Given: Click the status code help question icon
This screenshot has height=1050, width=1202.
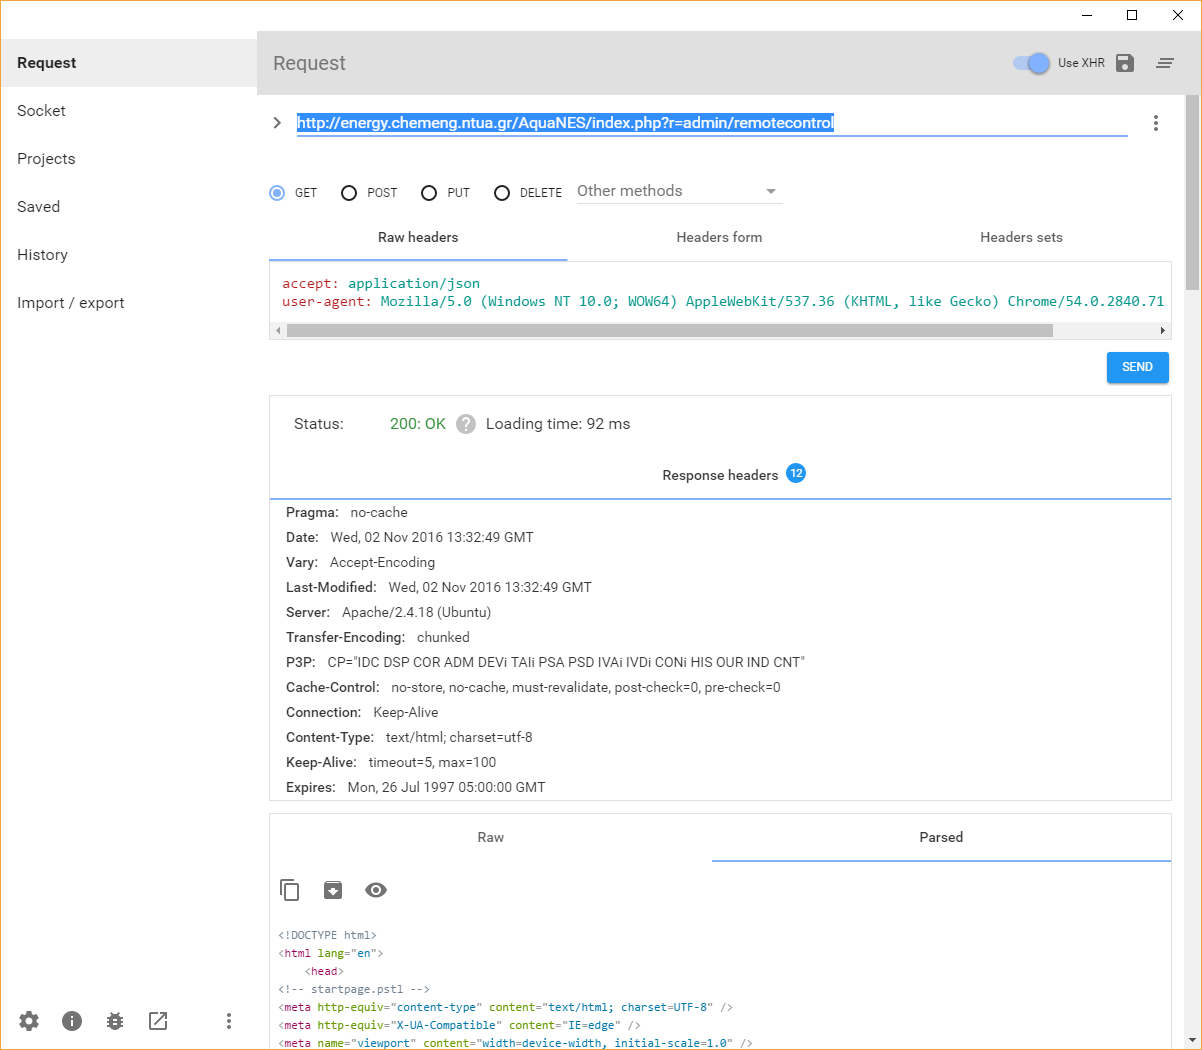Looking at the screenshot, I should coord(466,424).
